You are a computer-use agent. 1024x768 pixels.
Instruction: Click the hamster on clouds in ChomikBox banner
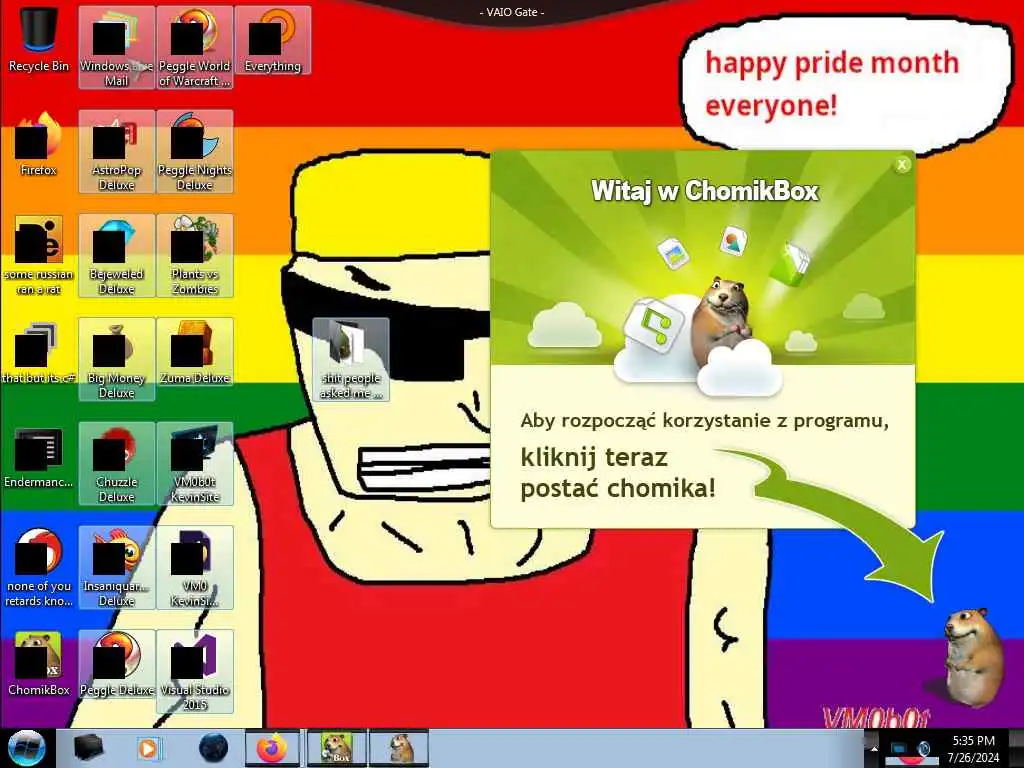point(722,320)
